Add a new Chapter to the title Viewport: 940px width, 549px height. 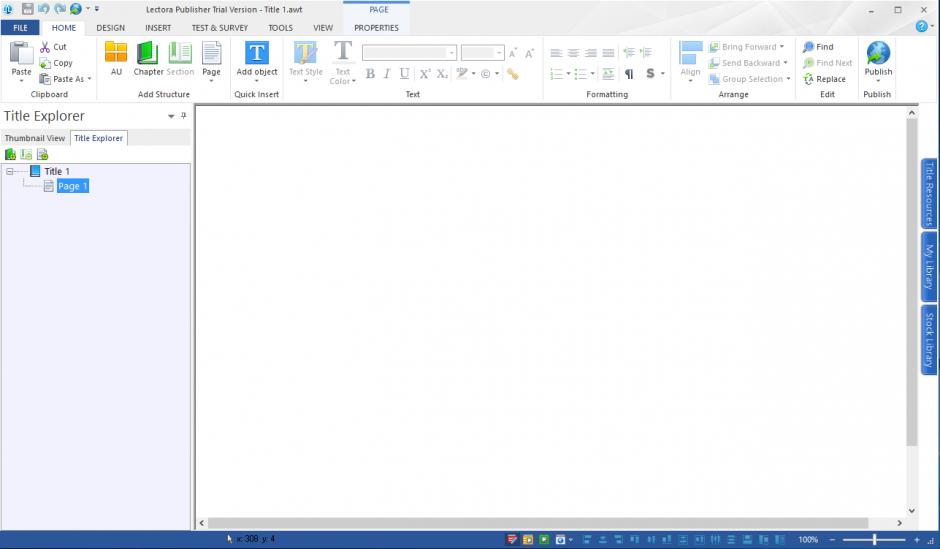[147, 56]
